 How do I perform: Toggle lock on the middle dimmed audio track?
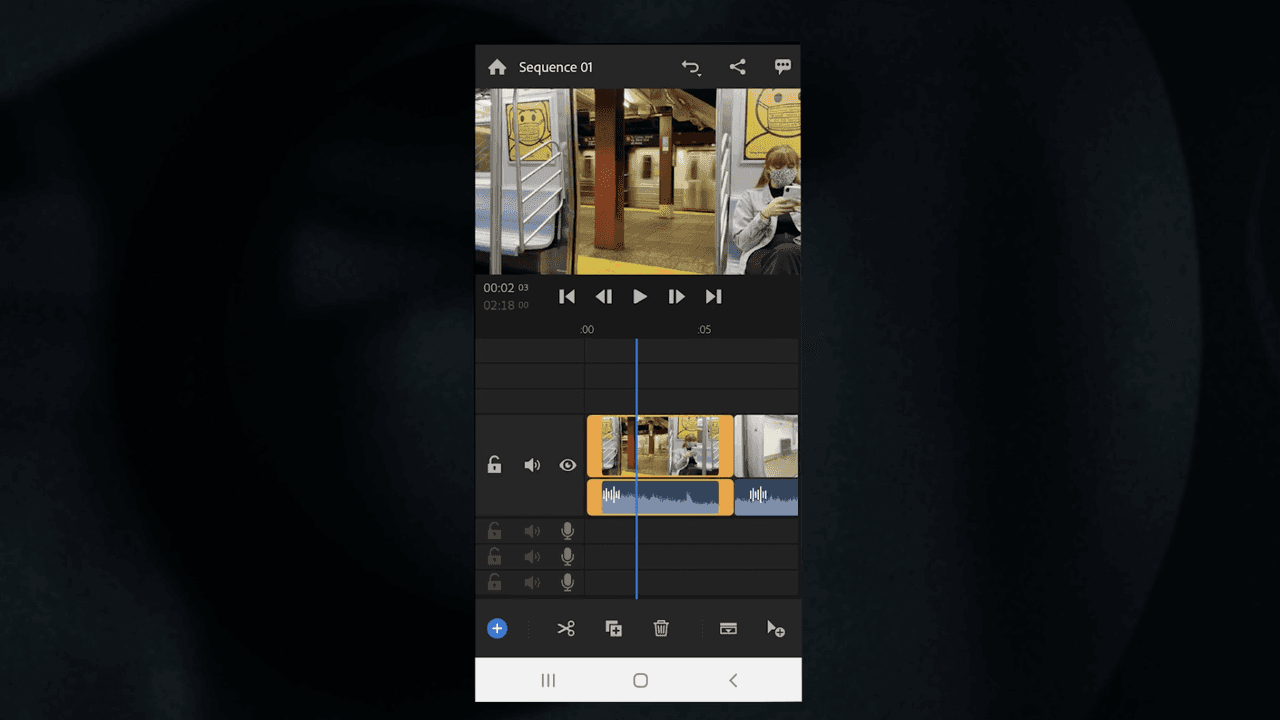(x=494, y=556)
